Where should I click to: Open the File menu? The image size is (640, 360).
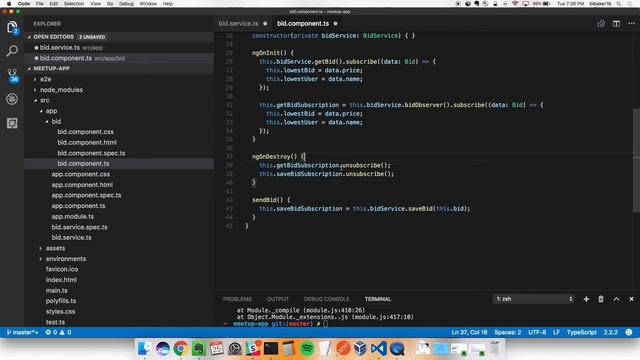point(40,4)
